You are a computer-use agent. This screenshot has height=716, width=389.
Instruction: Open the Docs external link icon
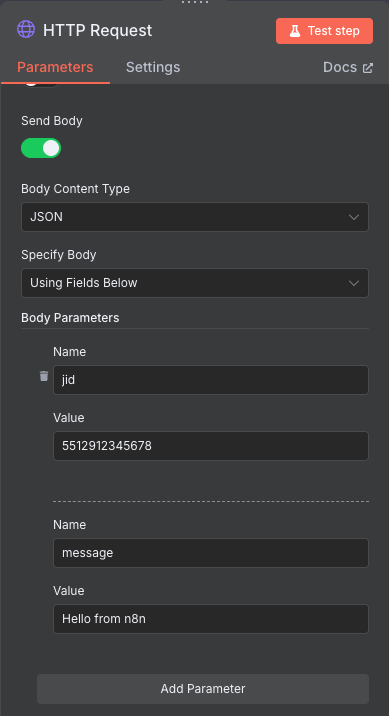[x=368, y=68]
